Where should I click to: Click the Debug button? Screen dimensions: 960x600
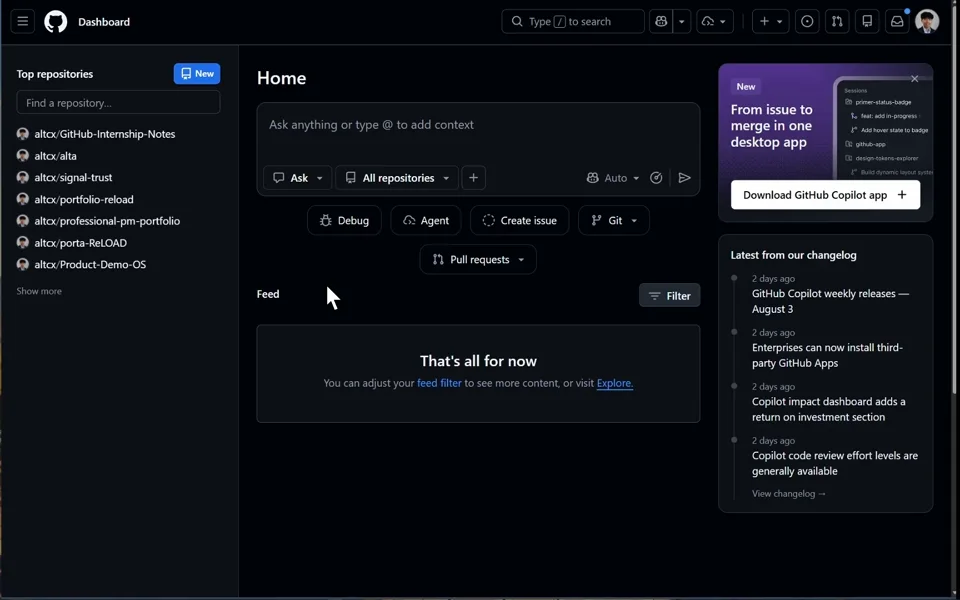pos(344,220)
